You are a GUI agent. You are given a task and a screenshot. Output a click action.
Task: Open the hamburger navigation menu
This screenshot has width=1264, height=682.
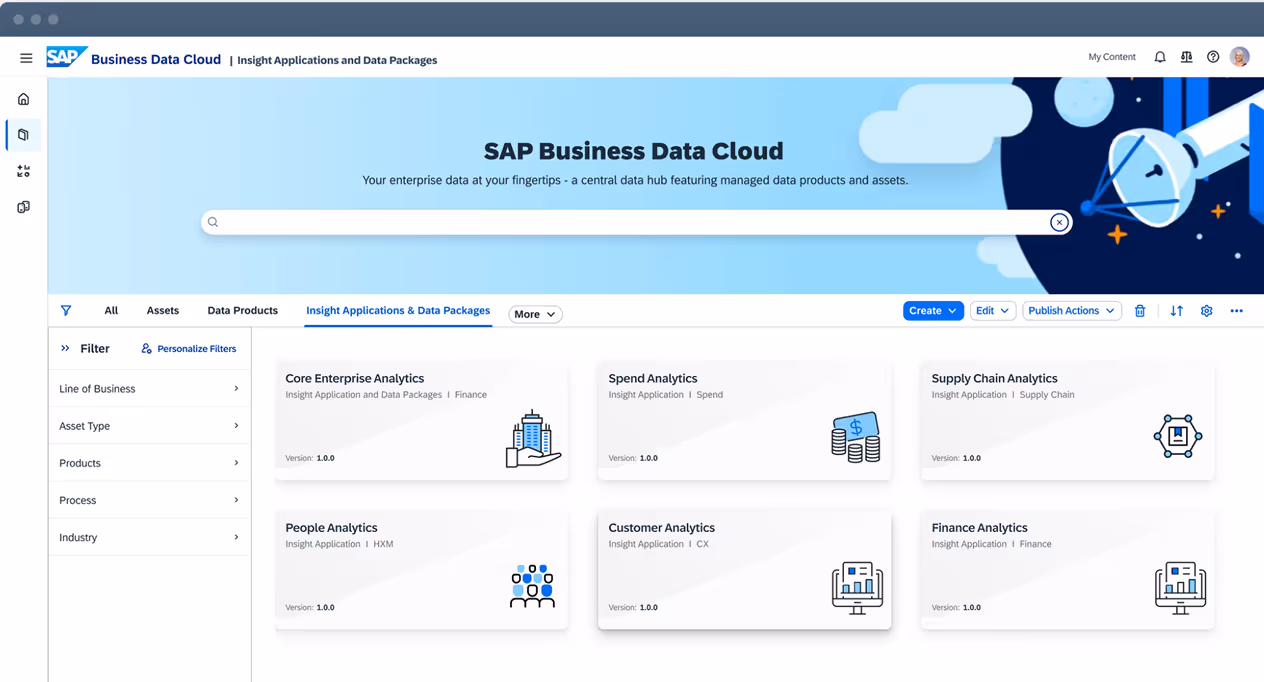26,58
